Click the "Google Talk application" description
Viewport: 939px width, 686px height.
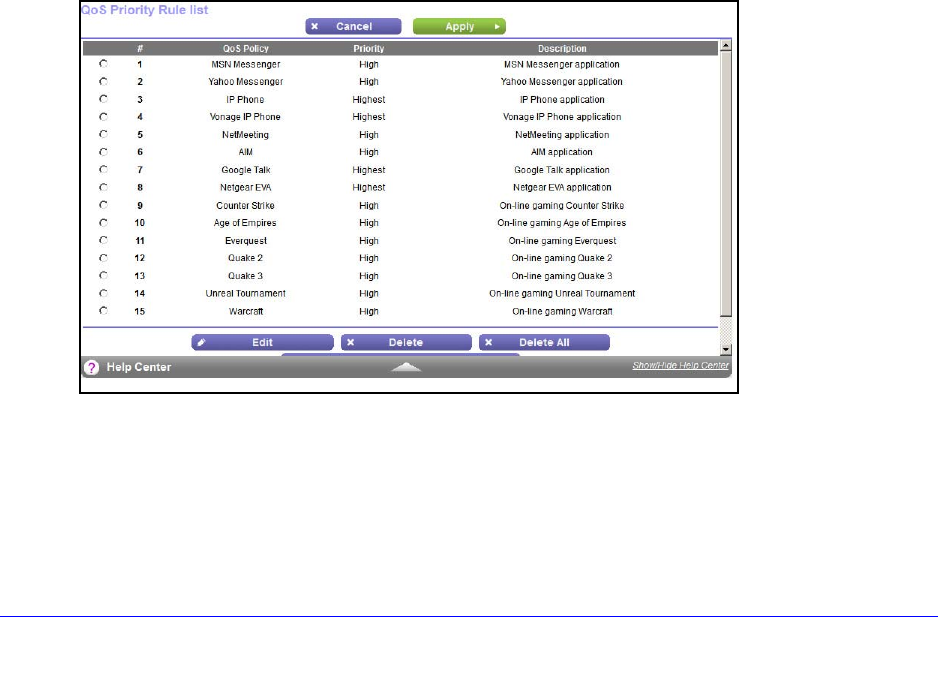coord(562,170)
